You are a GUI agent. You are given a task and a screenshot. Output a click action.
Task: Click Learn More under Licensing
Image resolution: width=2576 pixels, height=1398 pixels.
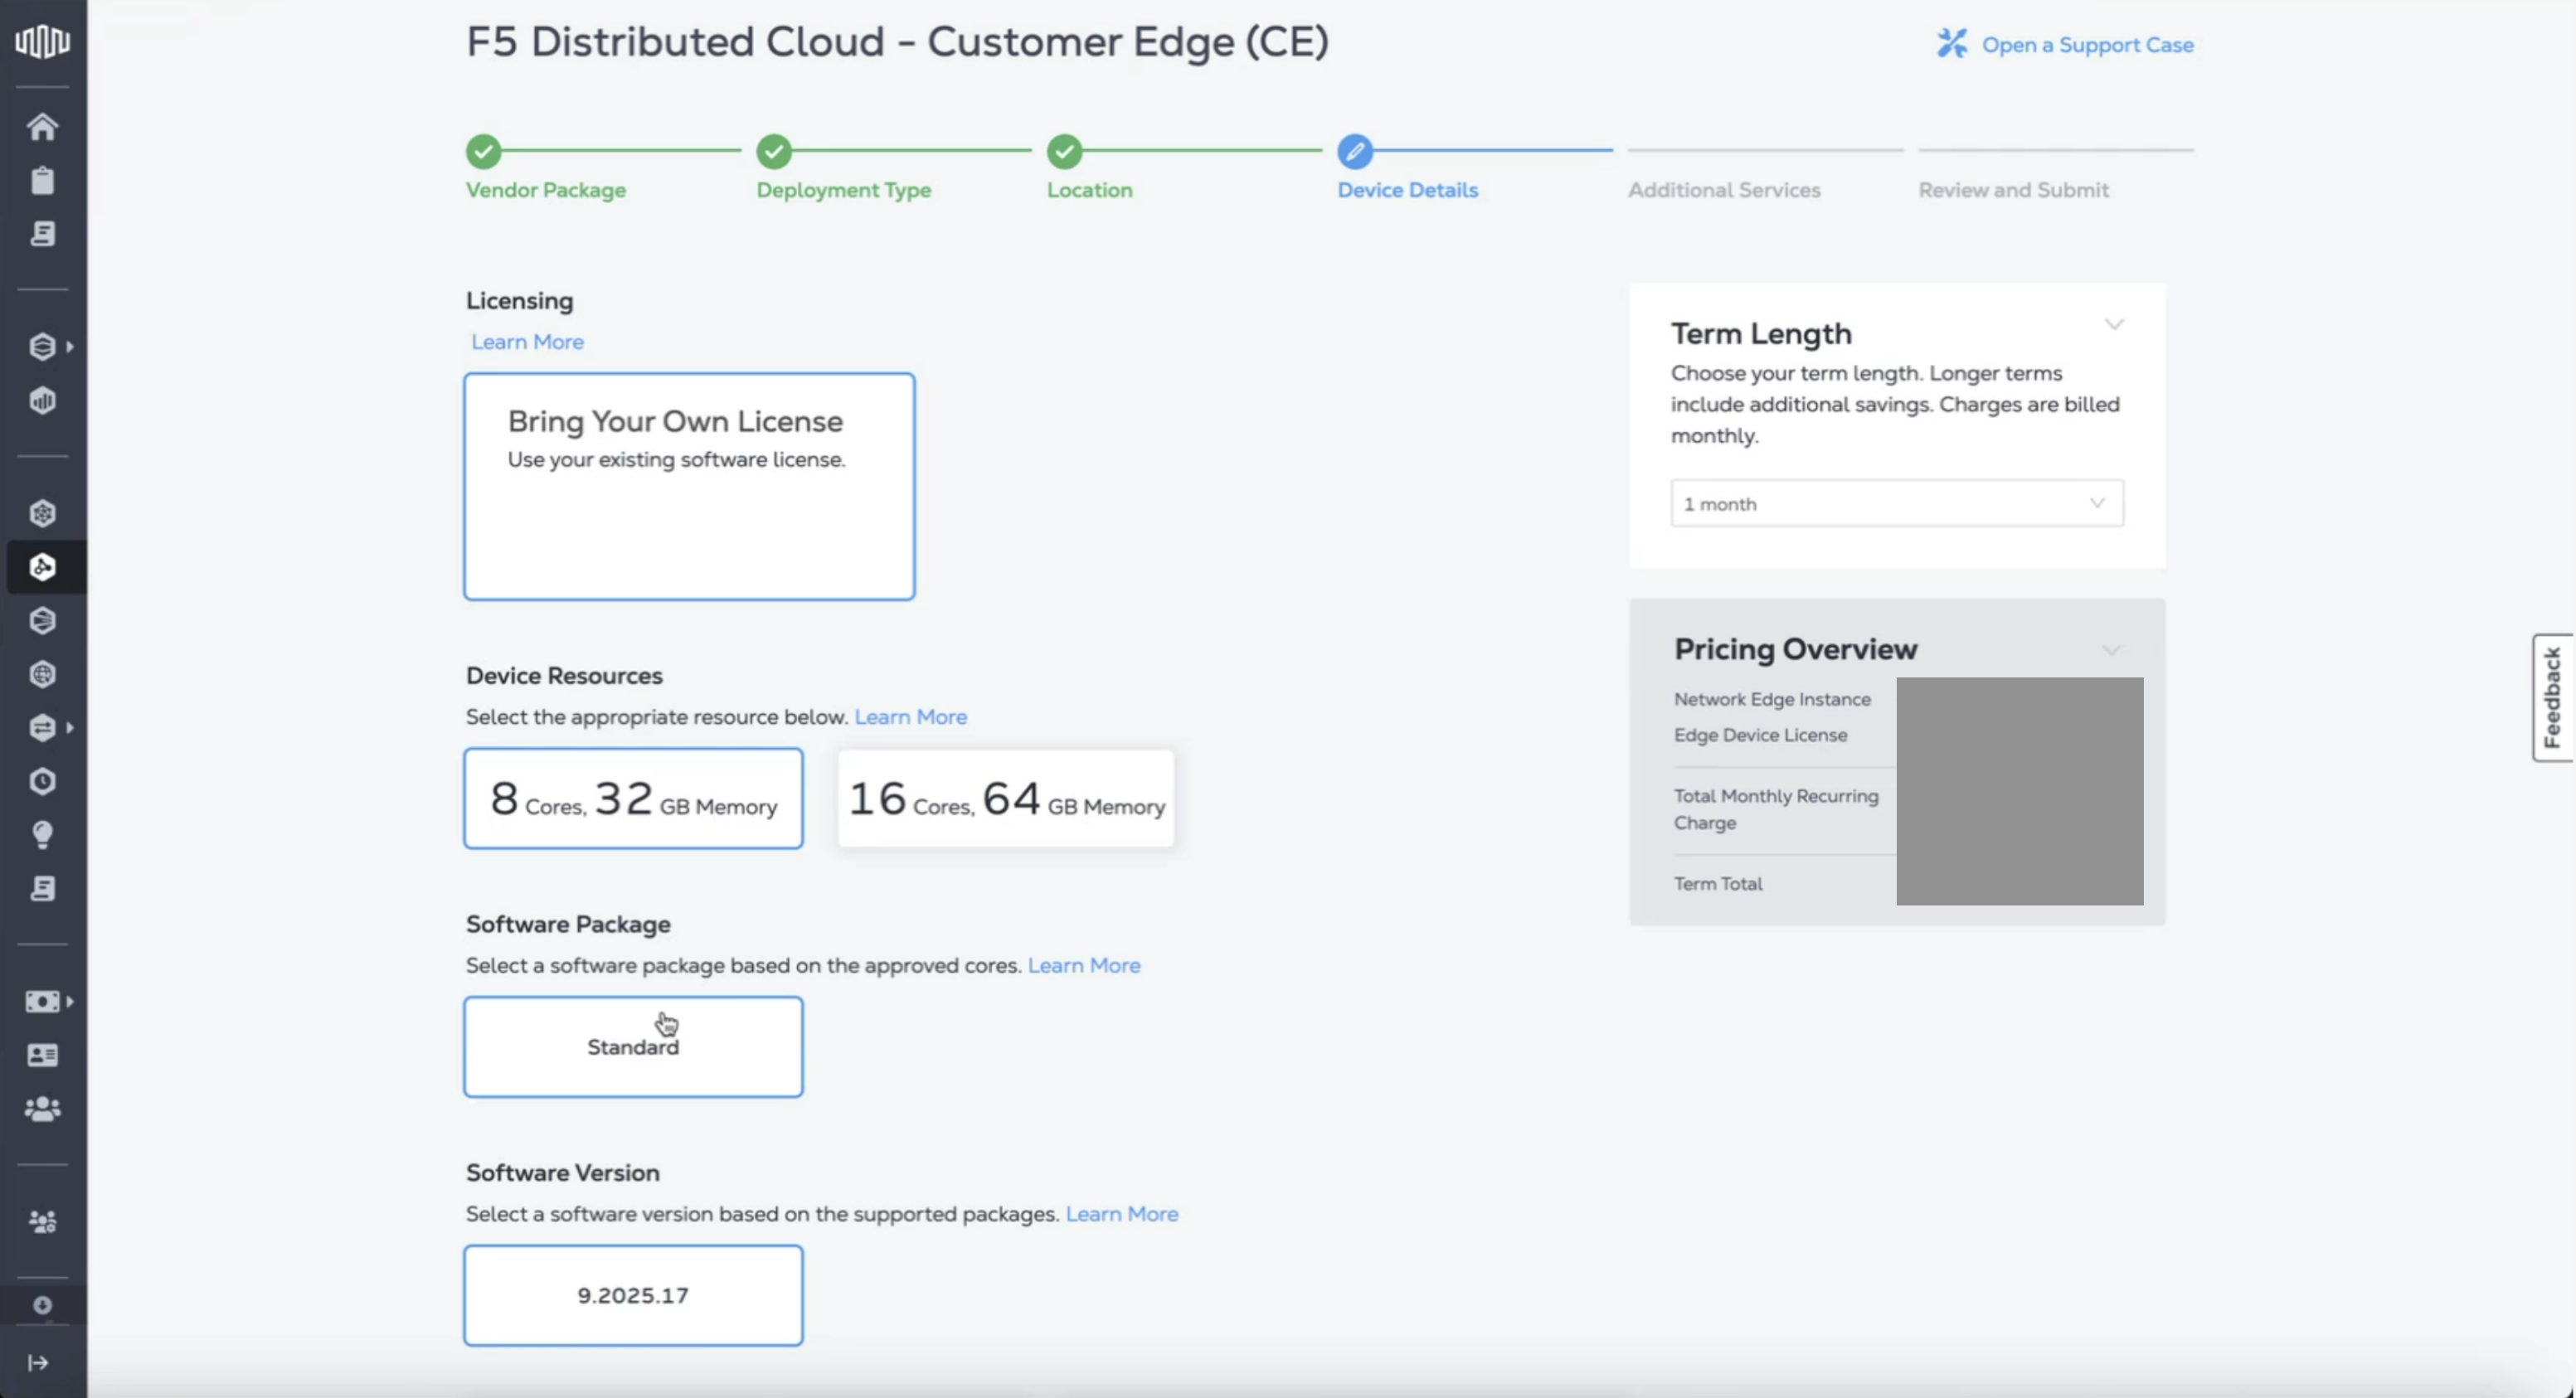point(527,342)
